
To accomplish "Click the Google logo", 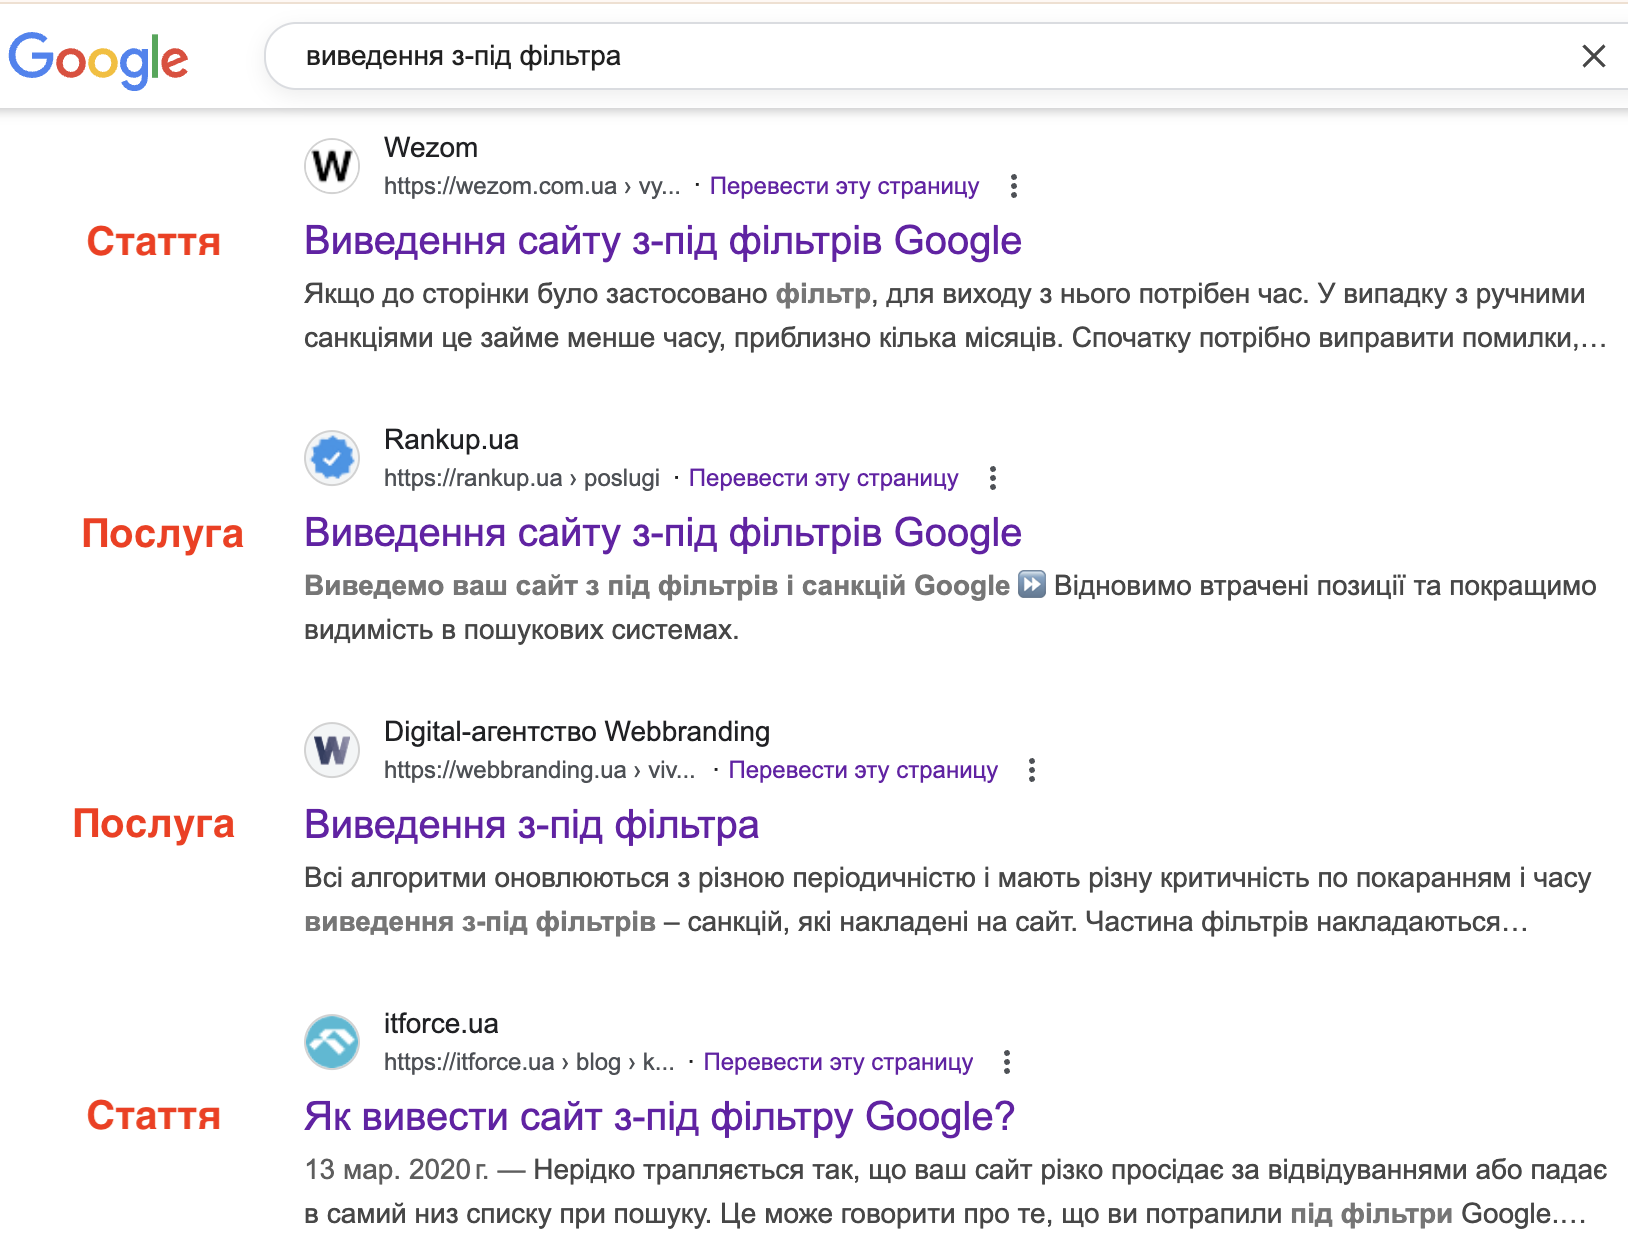I will [98, 59].
